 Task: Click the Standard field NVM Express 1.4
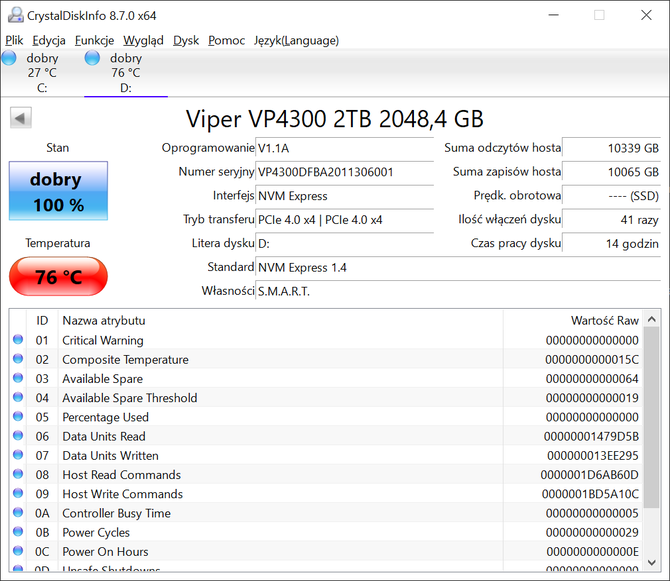point(458,268)
